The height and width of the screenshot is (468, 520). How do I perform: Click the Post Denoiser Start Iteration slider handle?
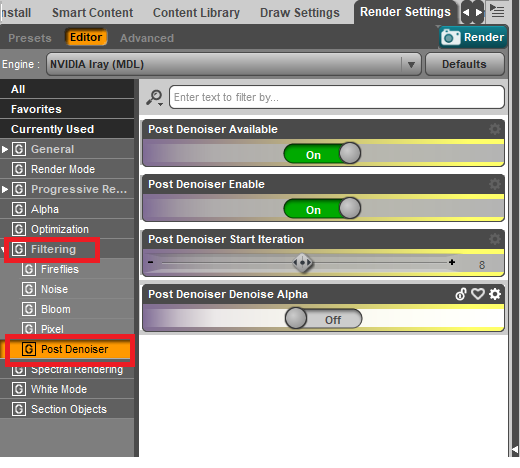tap(302, 263)
